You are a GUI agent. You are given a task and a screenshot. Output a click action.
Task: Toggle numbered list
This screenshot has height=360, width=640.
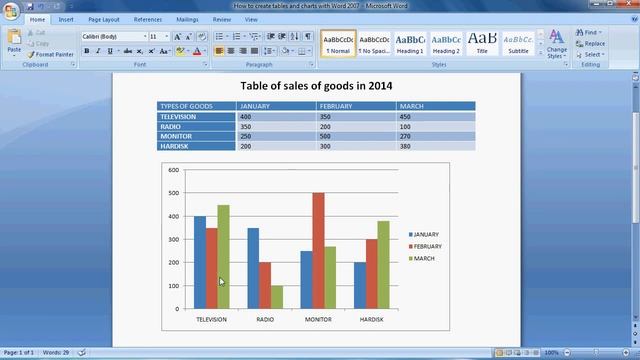pos(236,37)
